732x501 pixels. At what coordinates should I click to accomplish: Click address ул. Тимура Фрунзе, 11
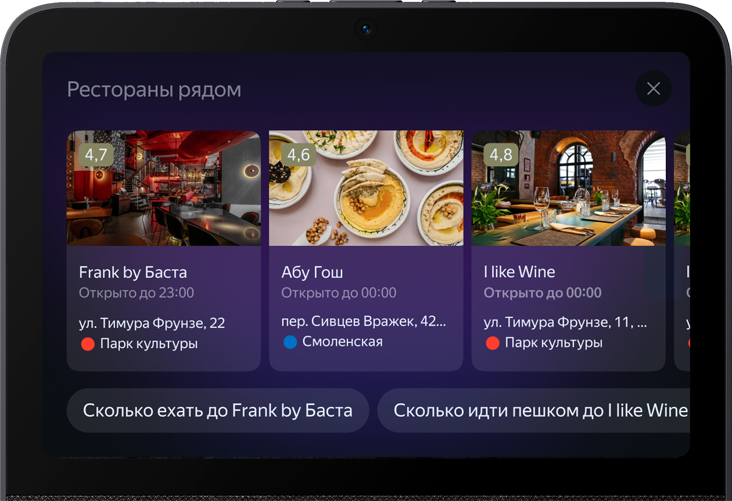565,323
